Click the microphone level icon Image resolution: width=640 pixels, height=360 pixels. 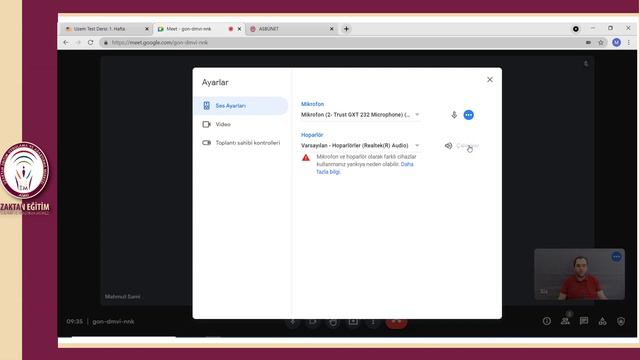point(454,115)
